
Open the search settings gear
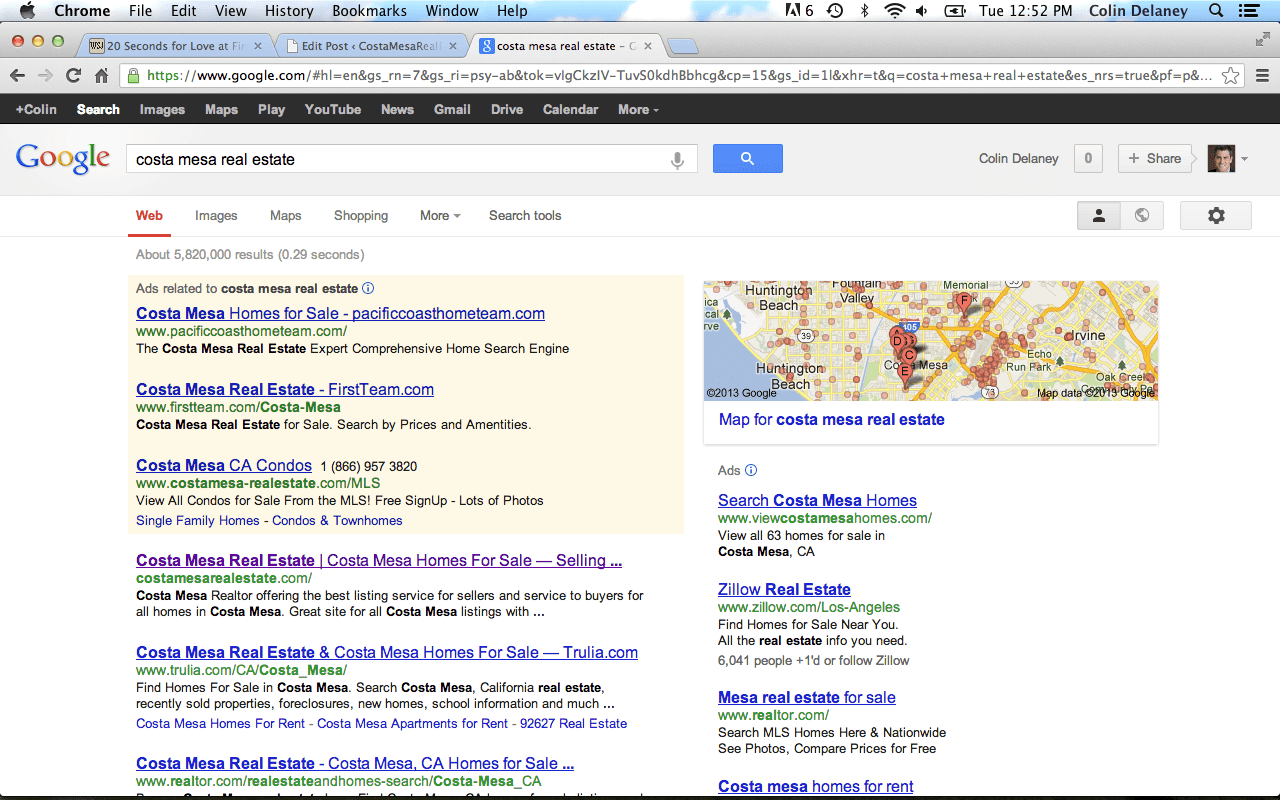[1216, 215]
